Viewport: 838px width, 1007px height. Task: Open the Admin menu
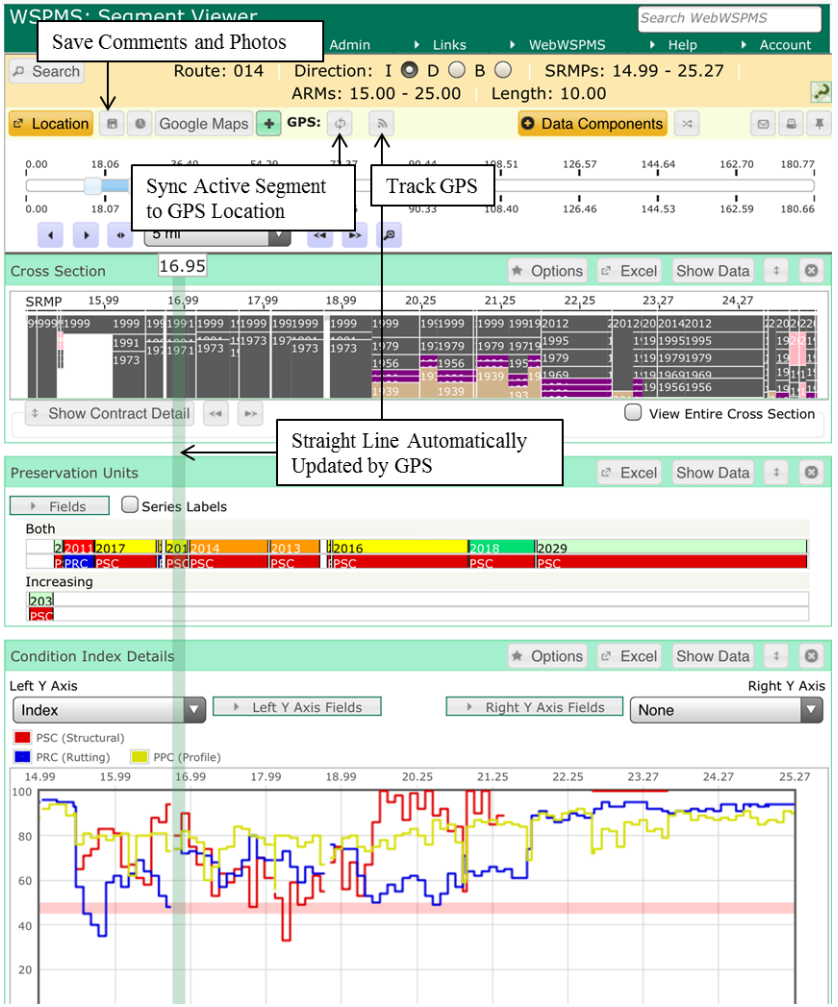[350, 45]
